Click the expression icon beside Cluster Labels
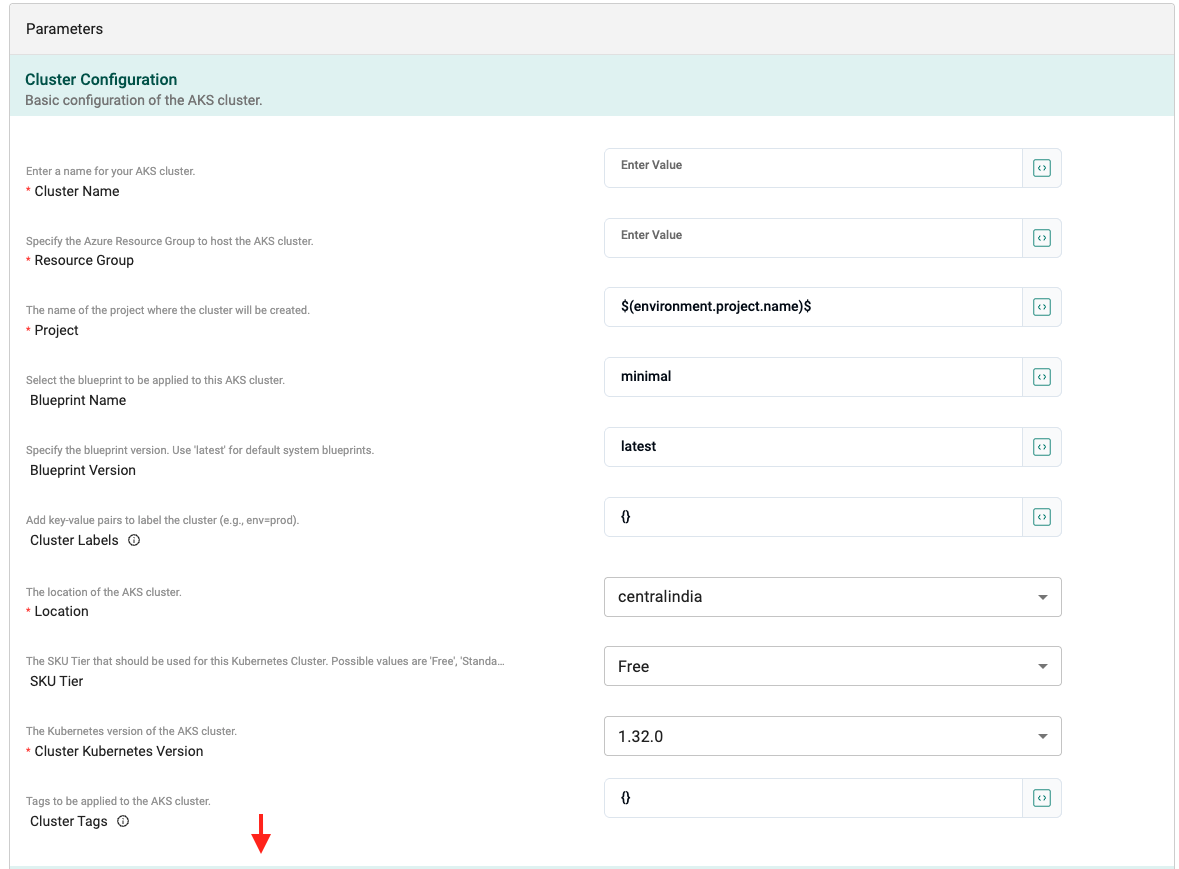Viewport: 1179px width, 869px height. tap(1041, 517)
